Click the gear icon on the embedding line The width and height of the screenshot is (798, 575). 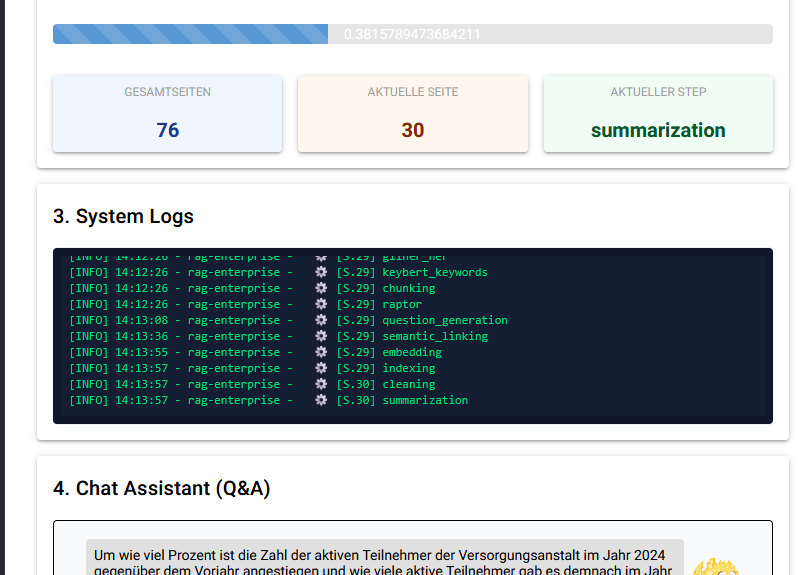point(321,352)
